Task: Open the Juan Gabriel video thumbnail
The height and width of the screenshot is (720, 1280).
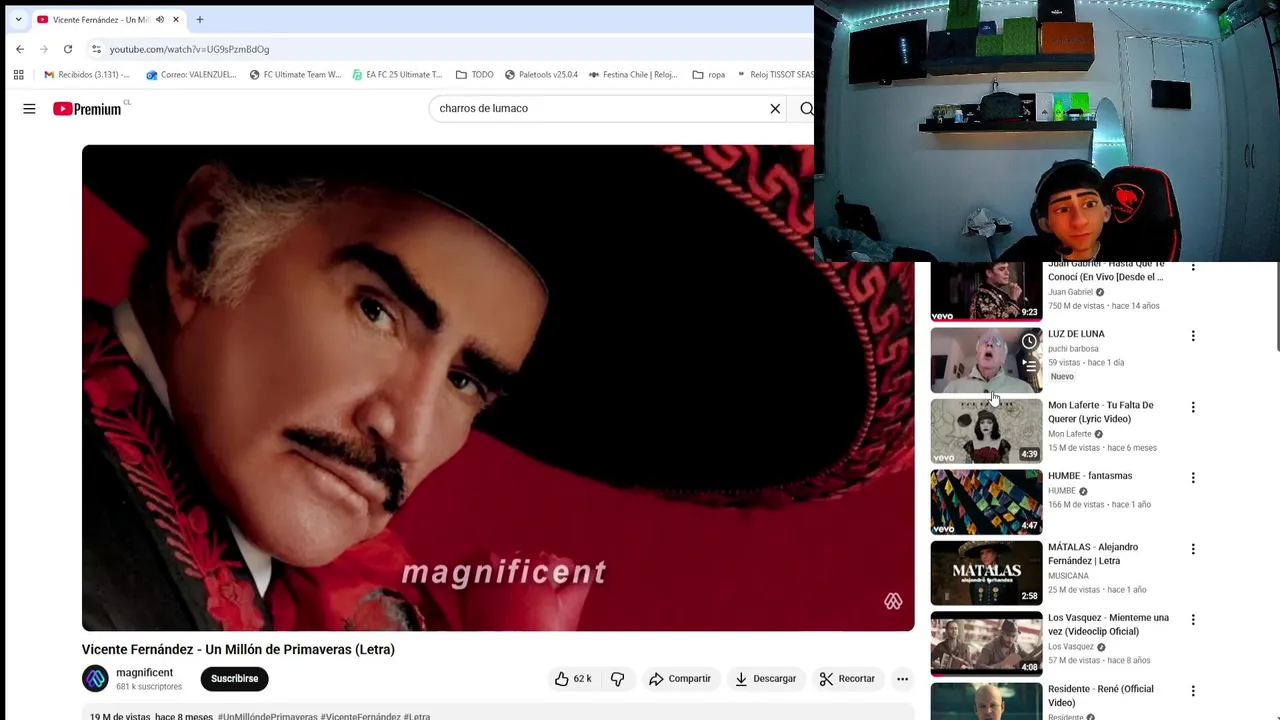Action: pos(986,291)
